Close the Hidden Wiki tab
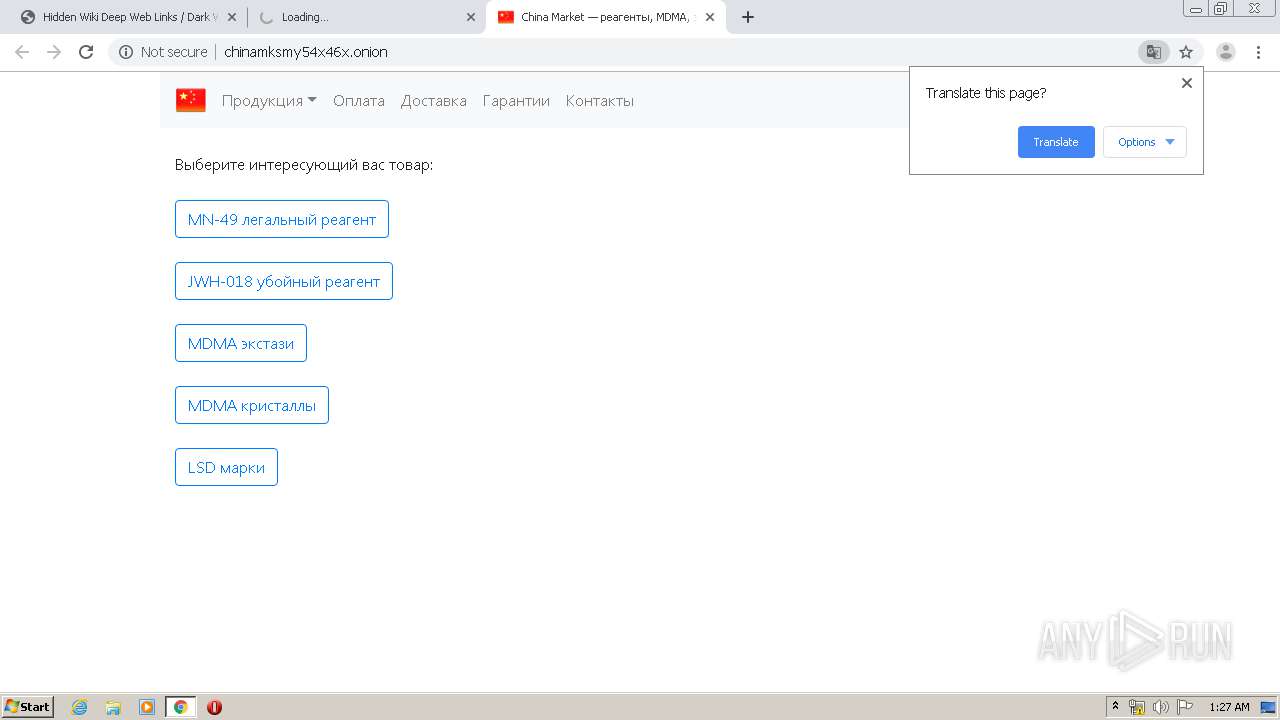 pyautogui.click(x=232, y=17)
